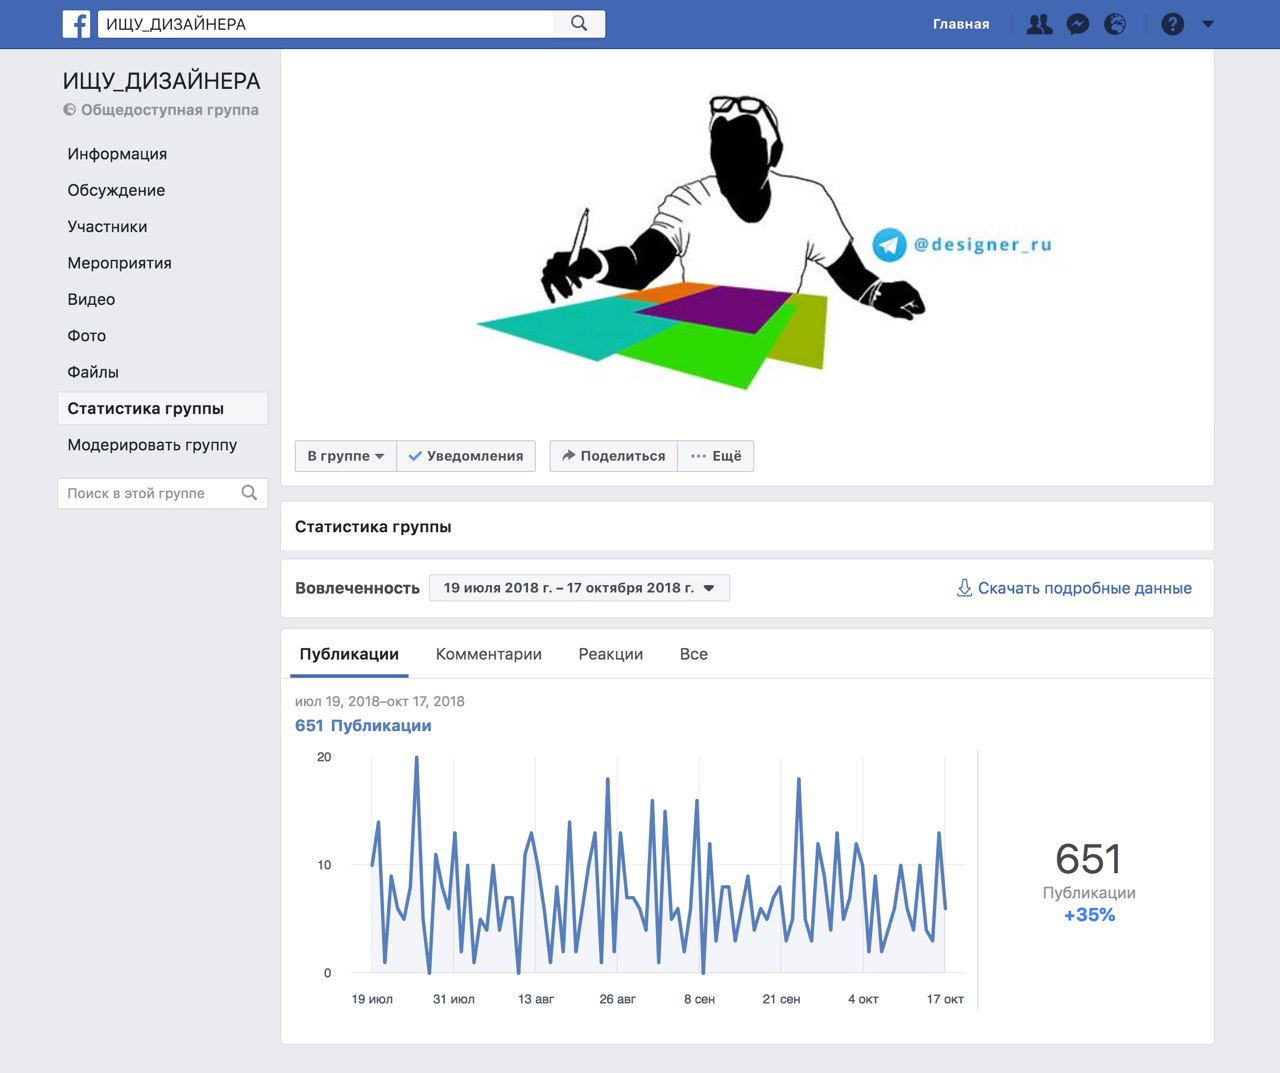Open the Ещё more options button

pyautogui.click(x=716, y=456)
